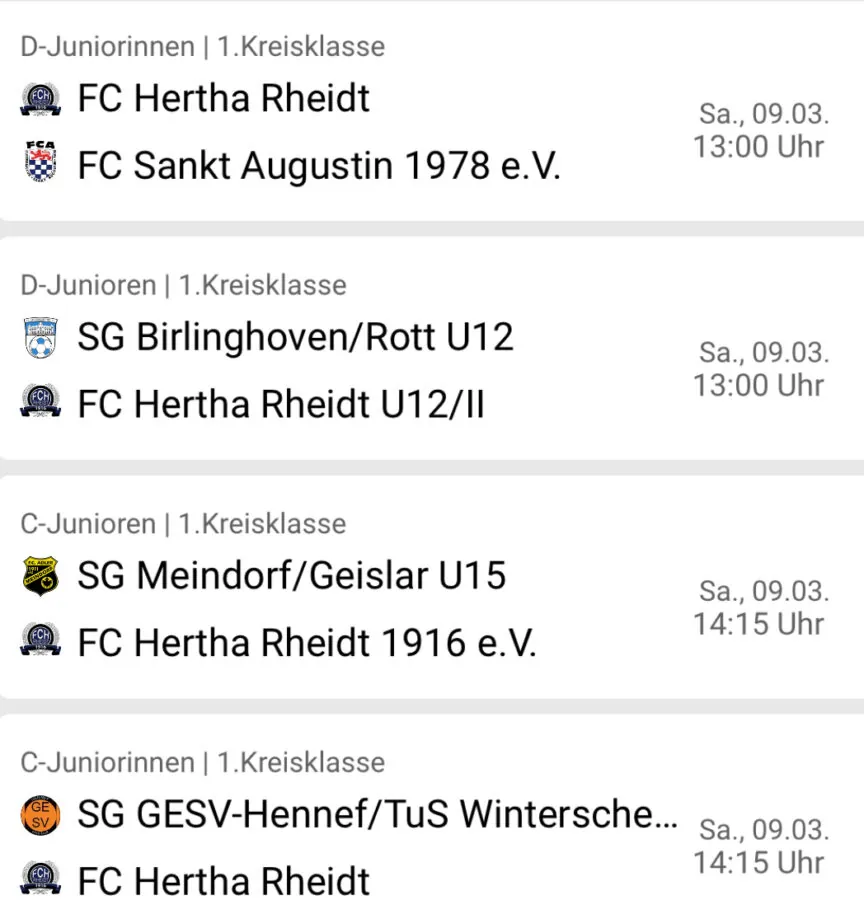Click the FC Sankt Augustin club crest
The image size is (864, 914).
click(40, 160)
